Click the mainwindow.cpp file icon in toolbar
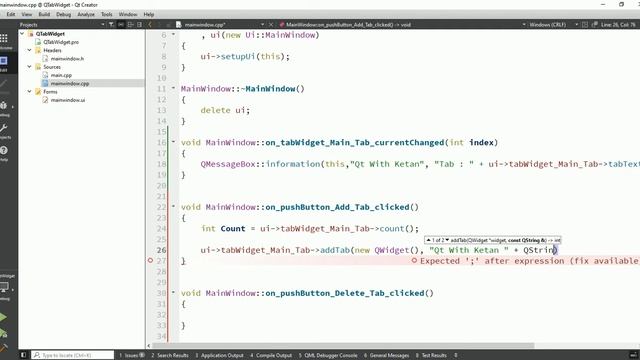 pos(179,24)
